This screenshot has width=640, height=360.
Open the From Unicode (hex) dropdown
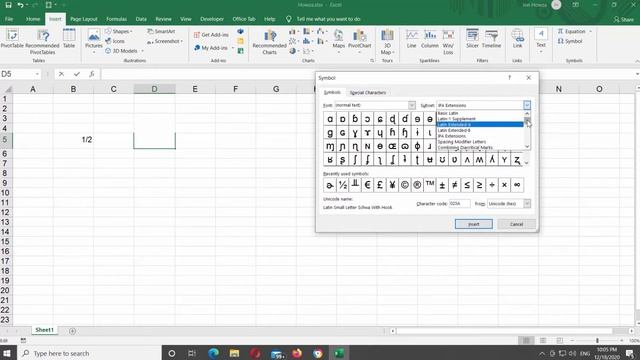click(527, 204)
